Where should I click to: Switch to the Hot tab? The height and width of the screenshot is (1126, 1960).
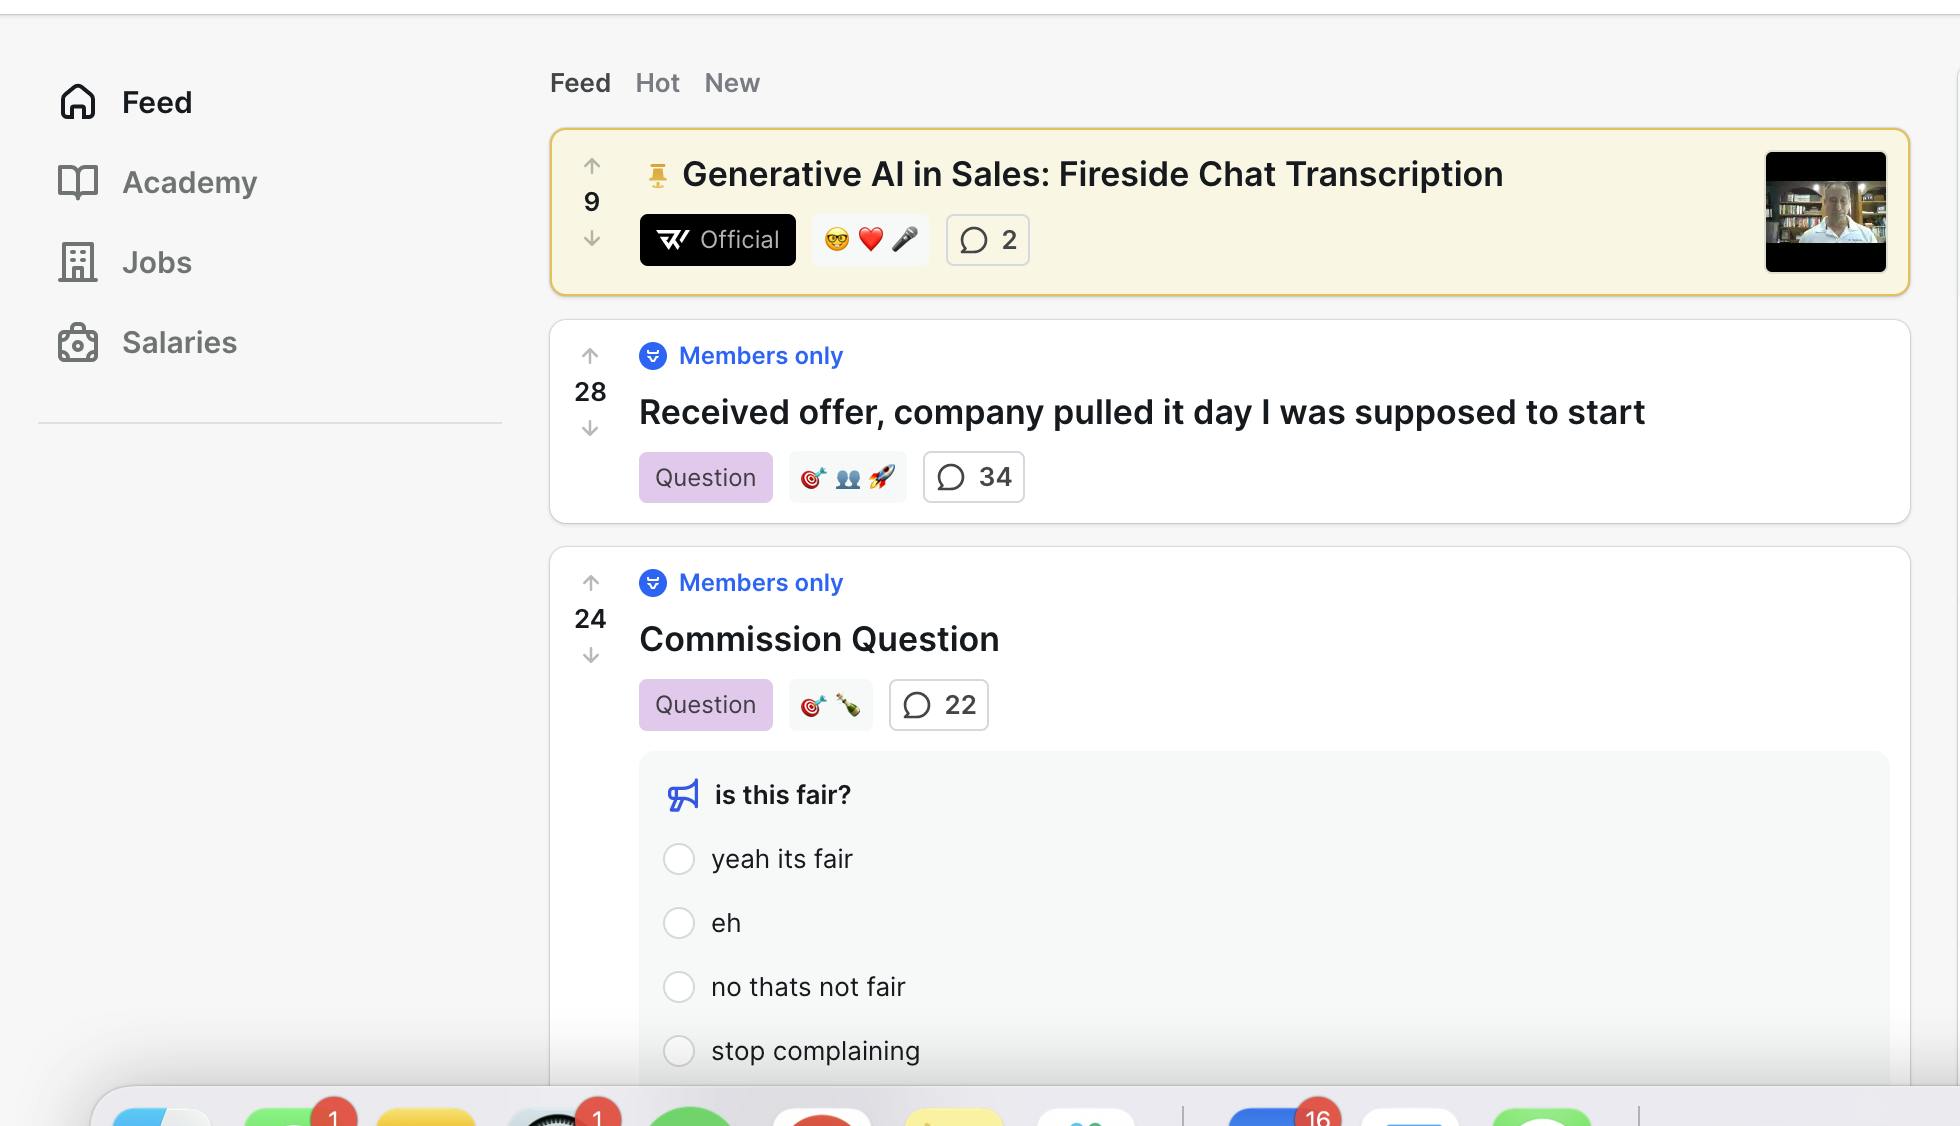(x=657, y=83)
